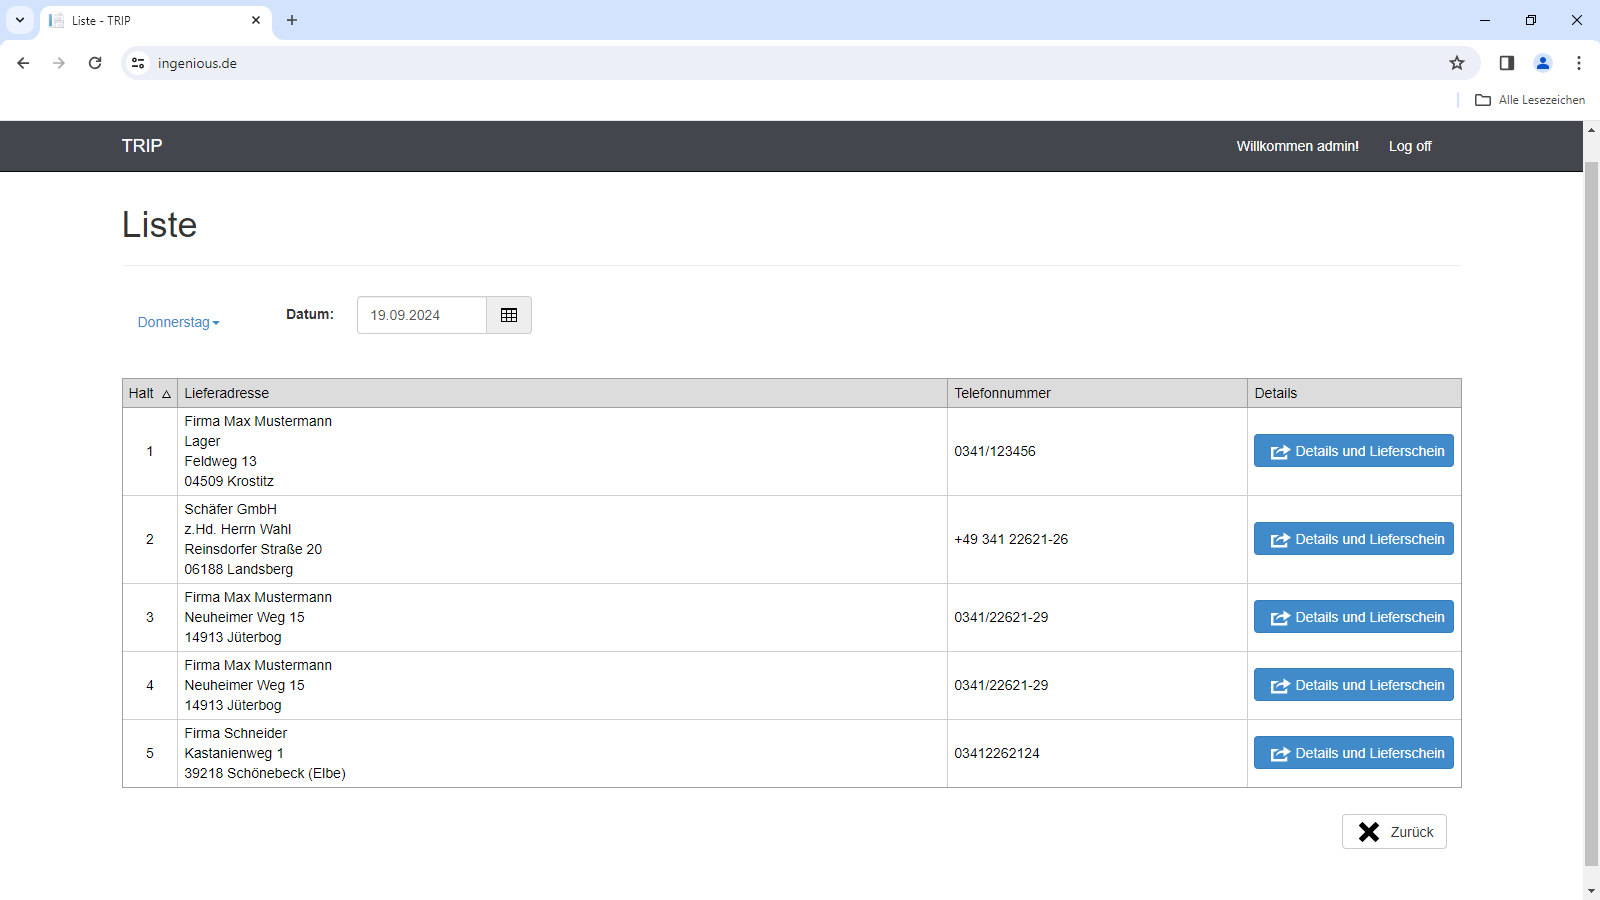The image size is (1600, 900).
Task: Bookmark this page with the star icon
Action: pos(1457,63)
